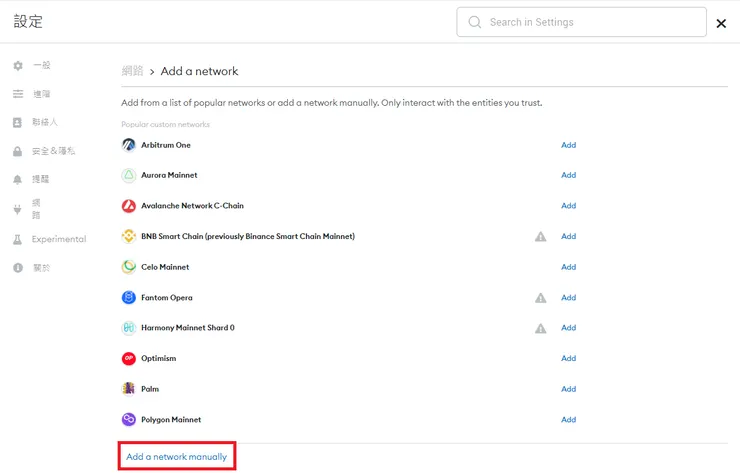Click the BNB Smart Chain warning icon
This screenshot has height=473, width=740.
coord(540,237)
